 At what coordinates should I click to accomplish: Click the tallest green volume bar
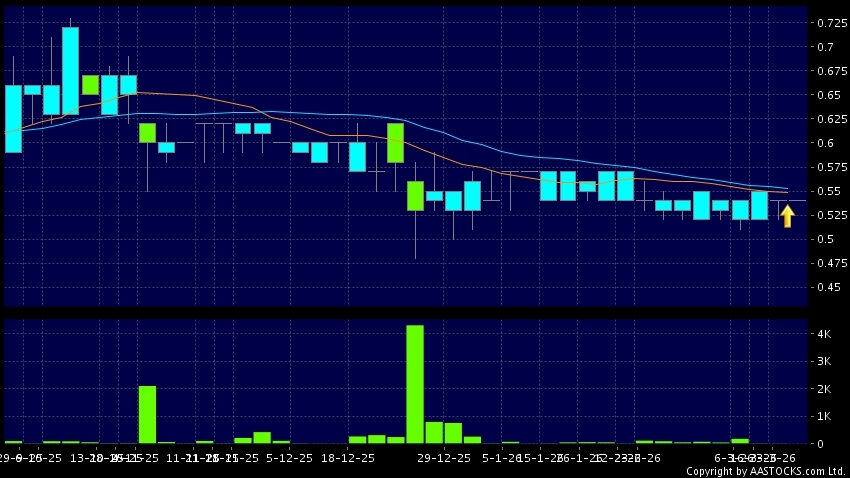point(415,384)
